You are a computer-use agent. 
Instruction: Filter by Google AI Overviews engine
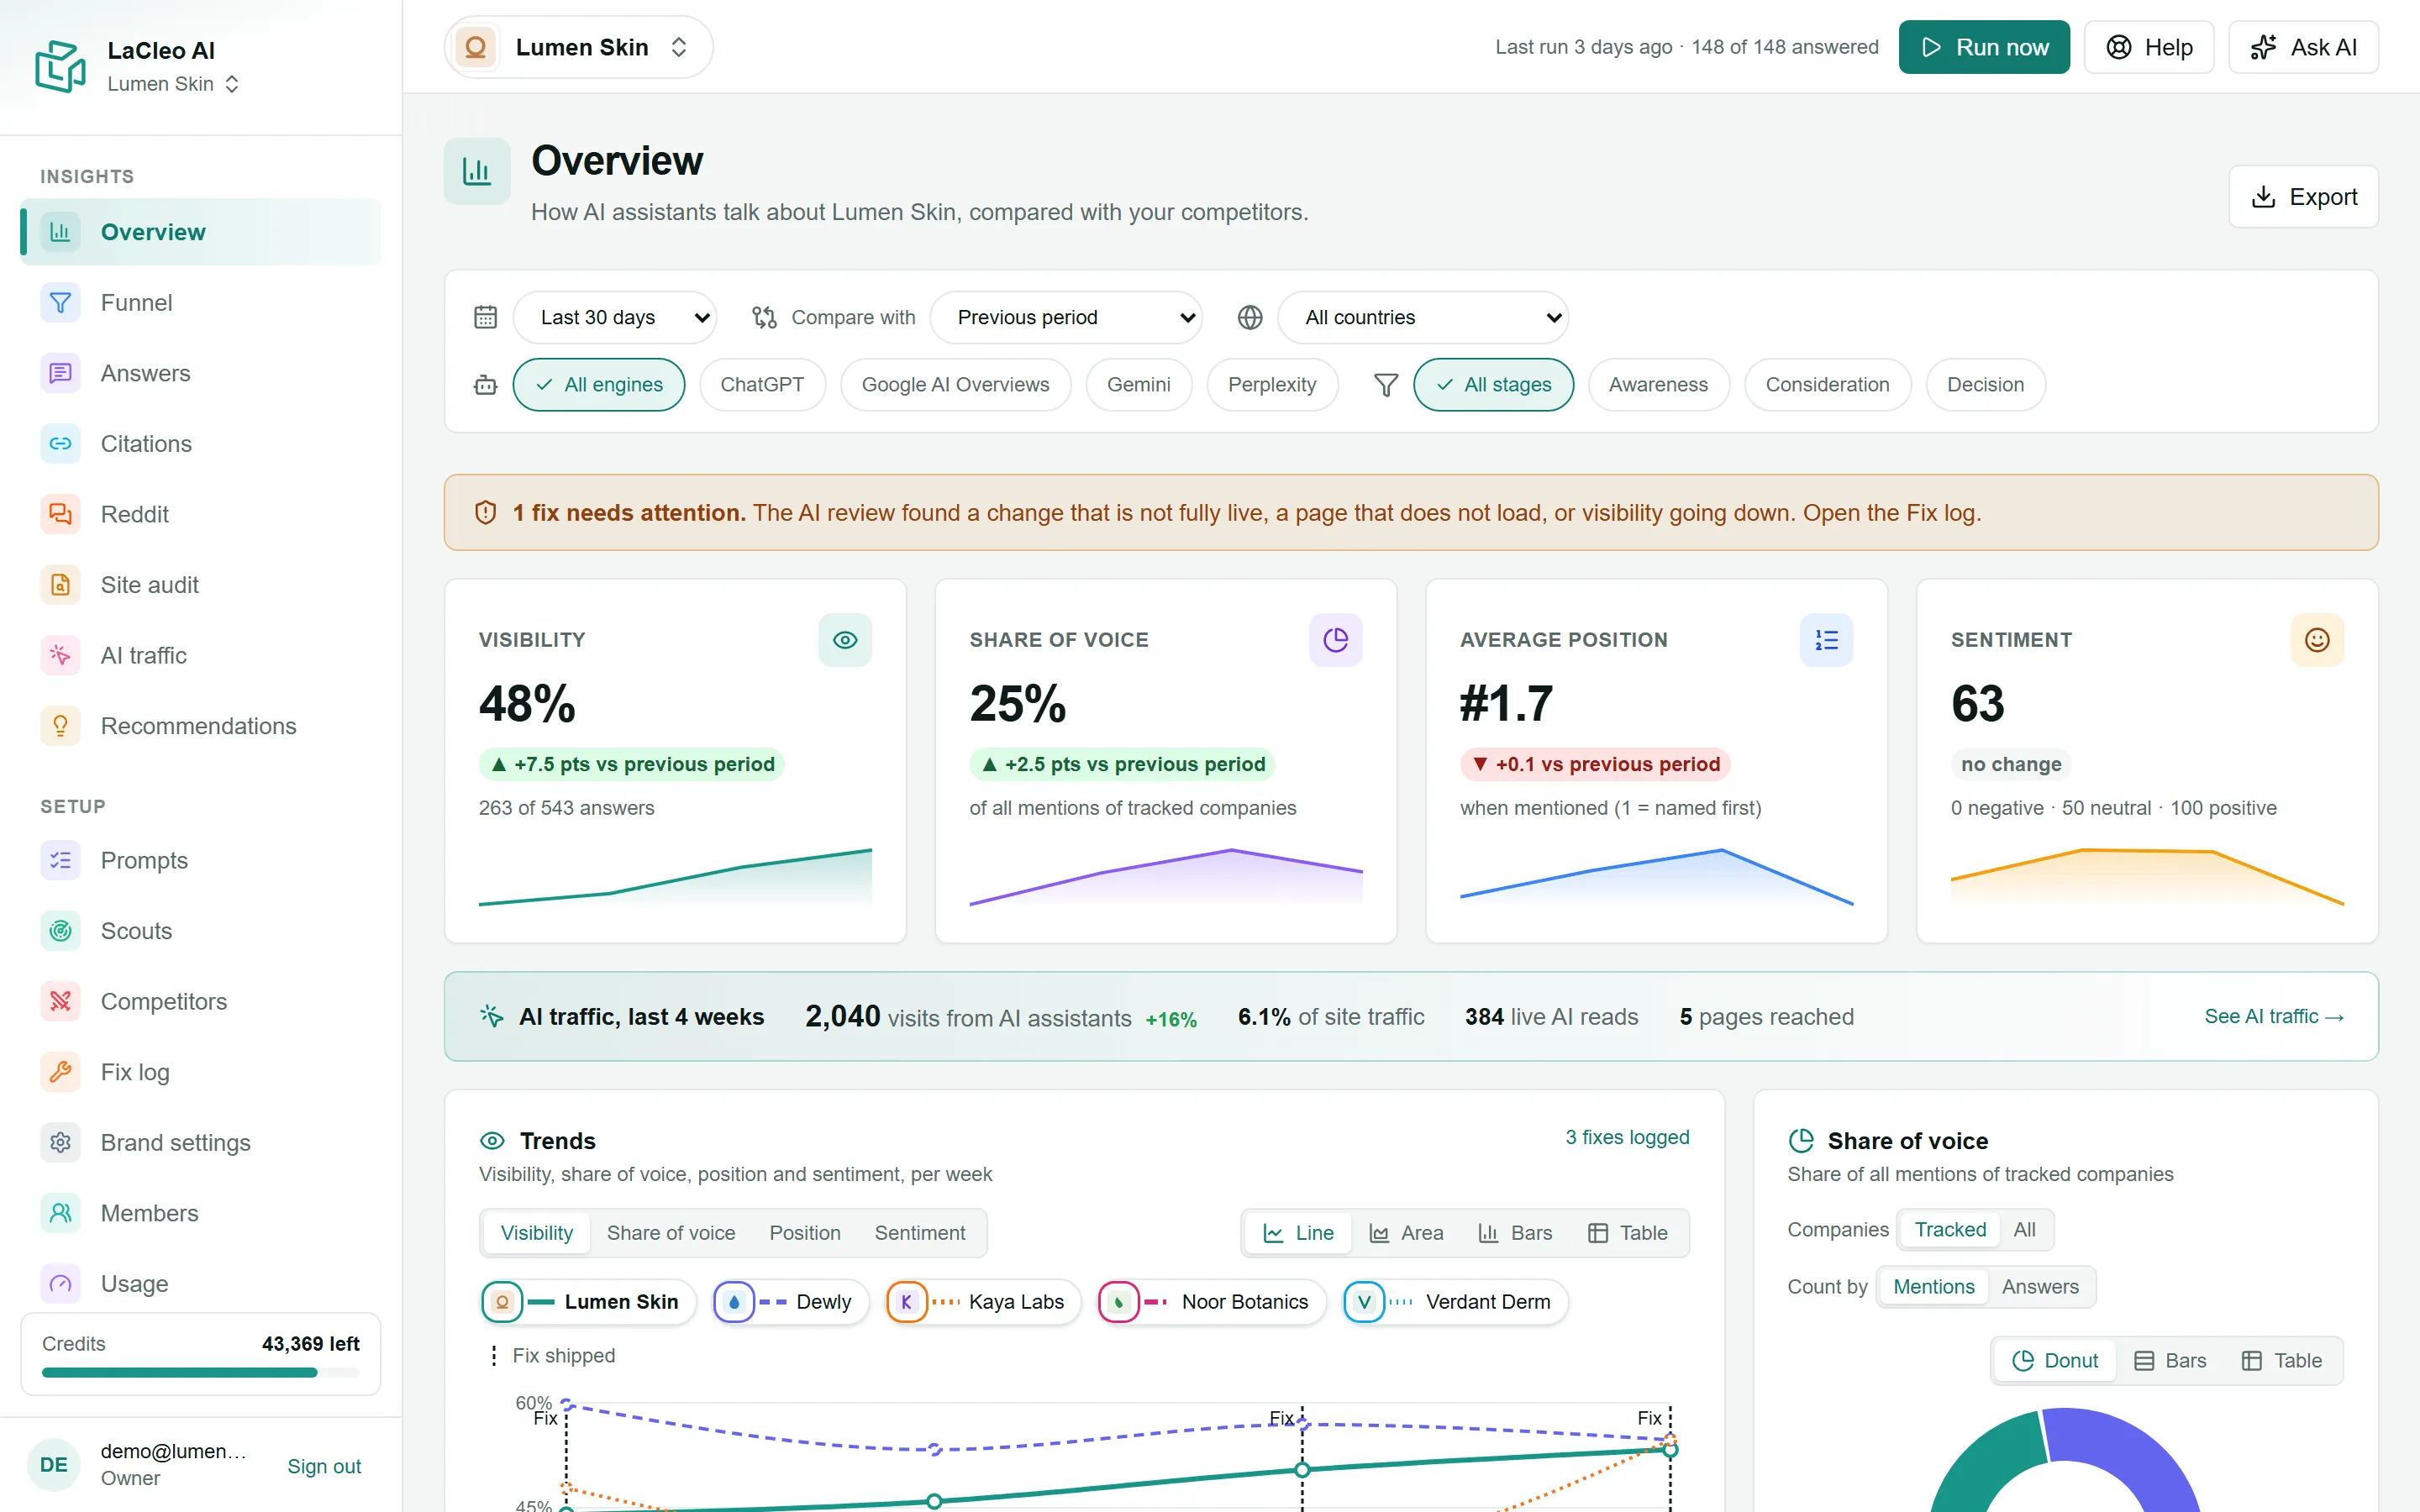pos(955,385)
